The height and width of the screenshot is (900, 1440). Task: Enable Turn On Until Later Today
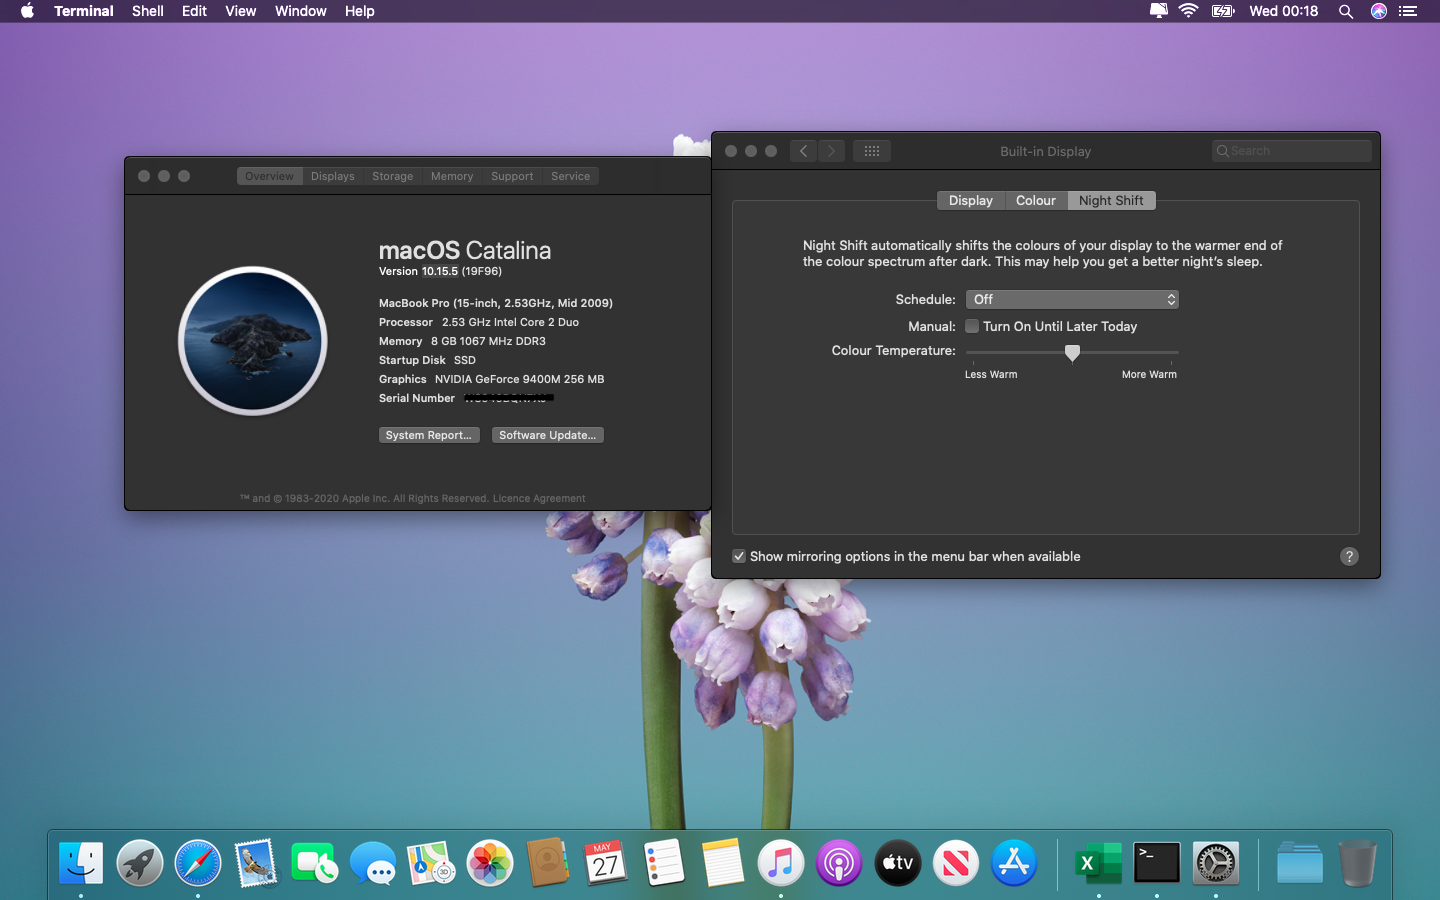972,326
